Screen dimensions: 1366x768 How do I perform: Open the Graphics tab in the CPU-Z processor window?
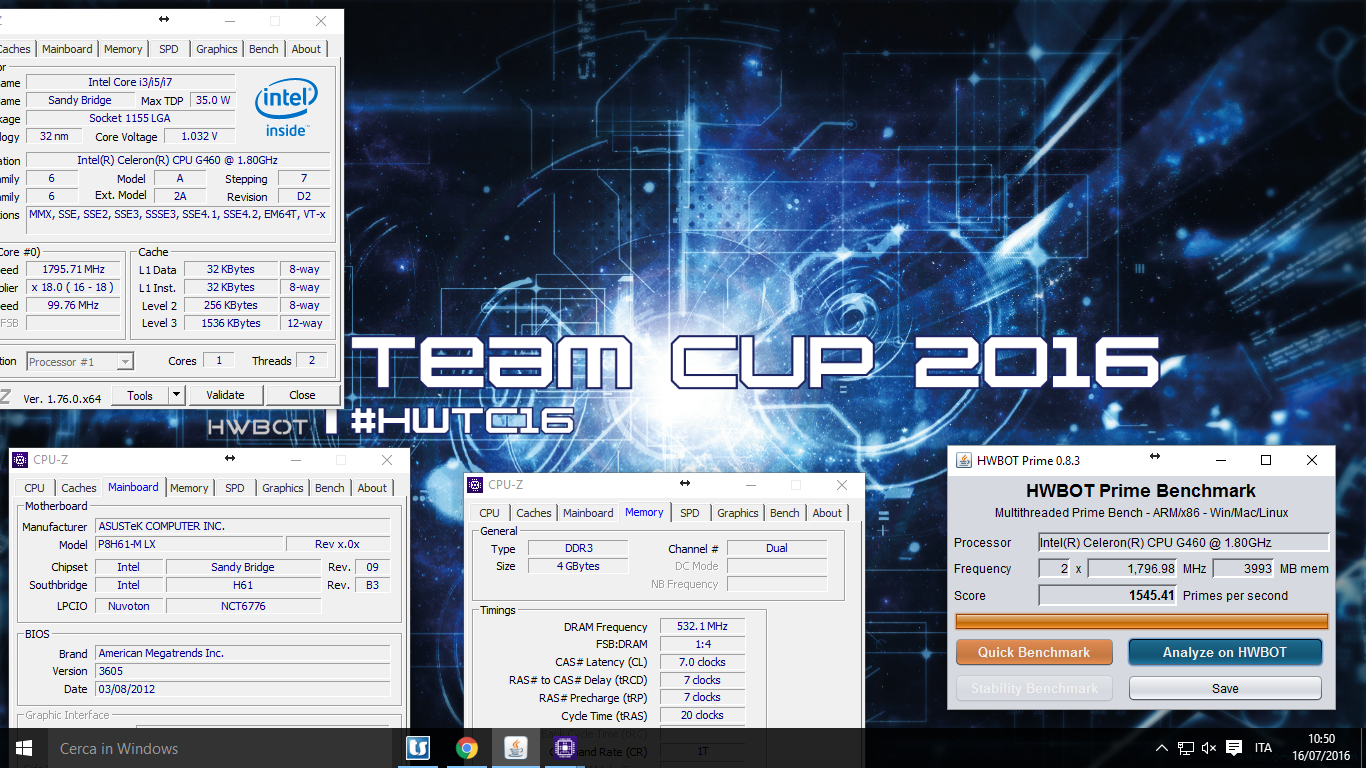(x=217, y=49)
